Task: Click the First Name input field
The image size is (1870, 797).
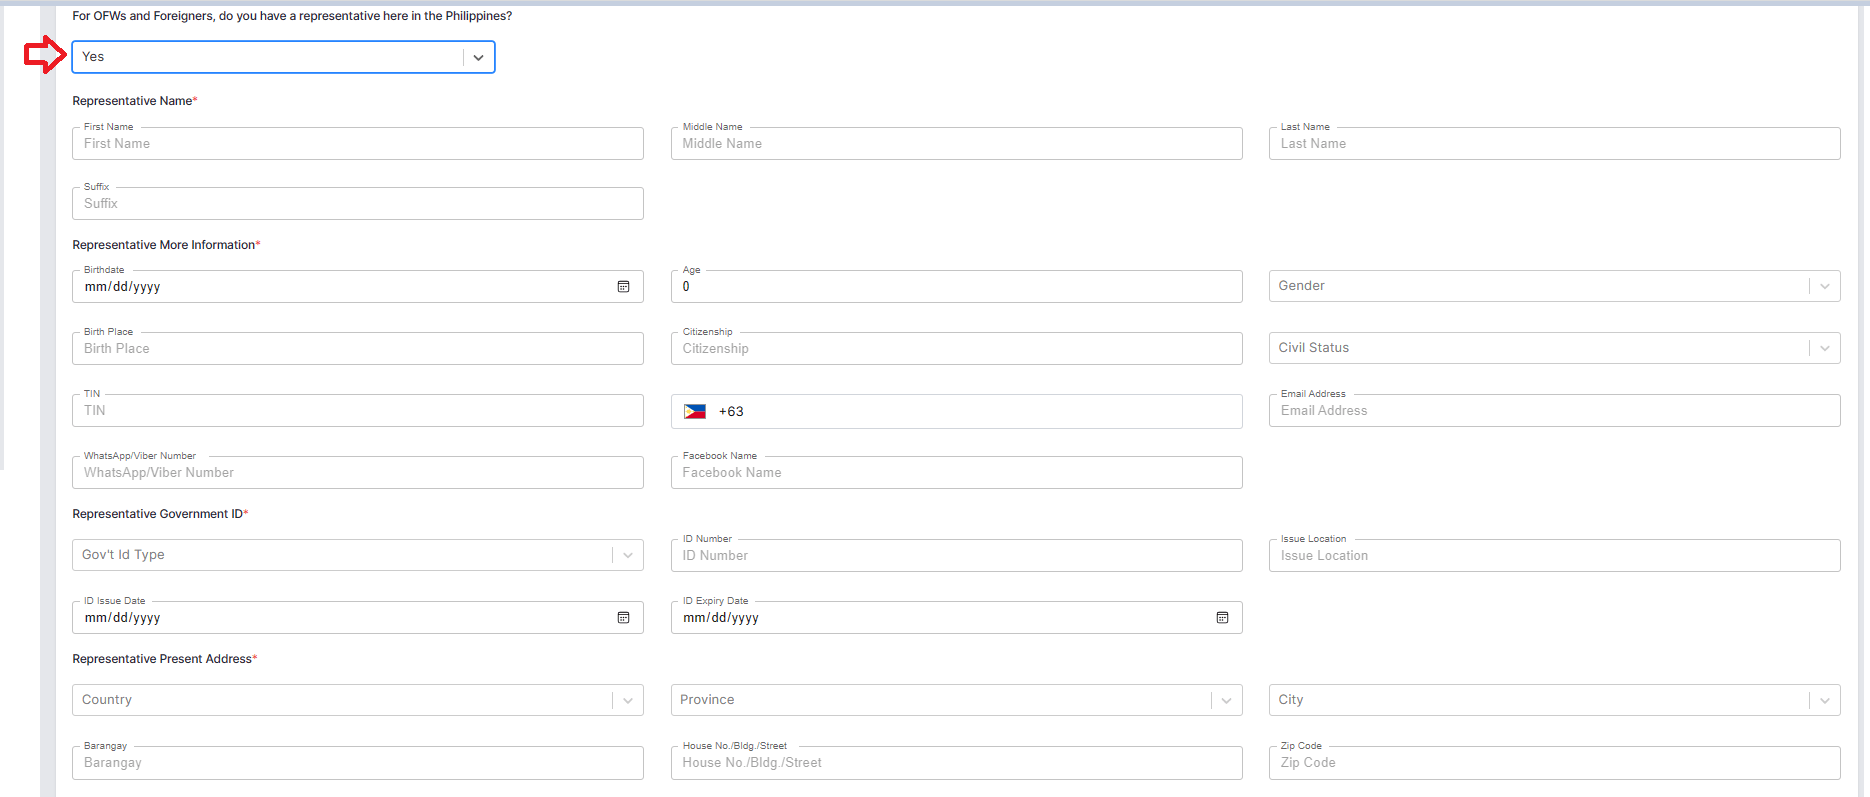Action: click(357, 143)
